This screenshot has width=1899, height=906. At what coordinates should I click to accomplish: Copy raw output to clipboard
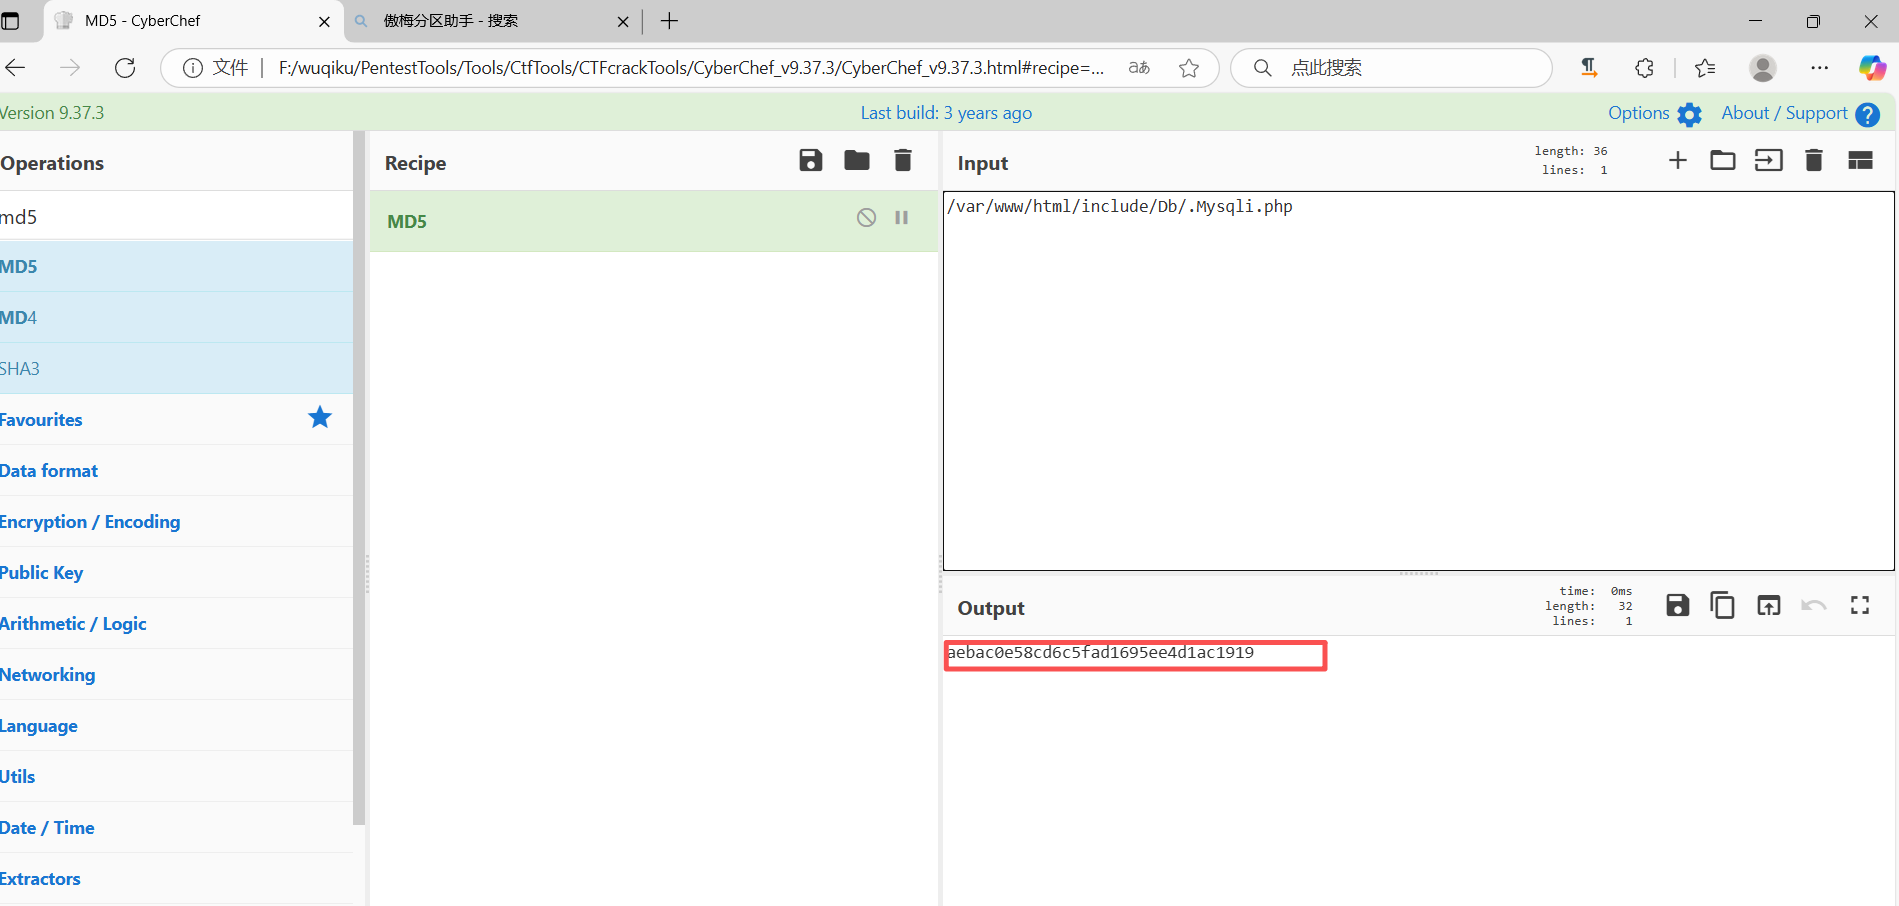click(1722, 605)
